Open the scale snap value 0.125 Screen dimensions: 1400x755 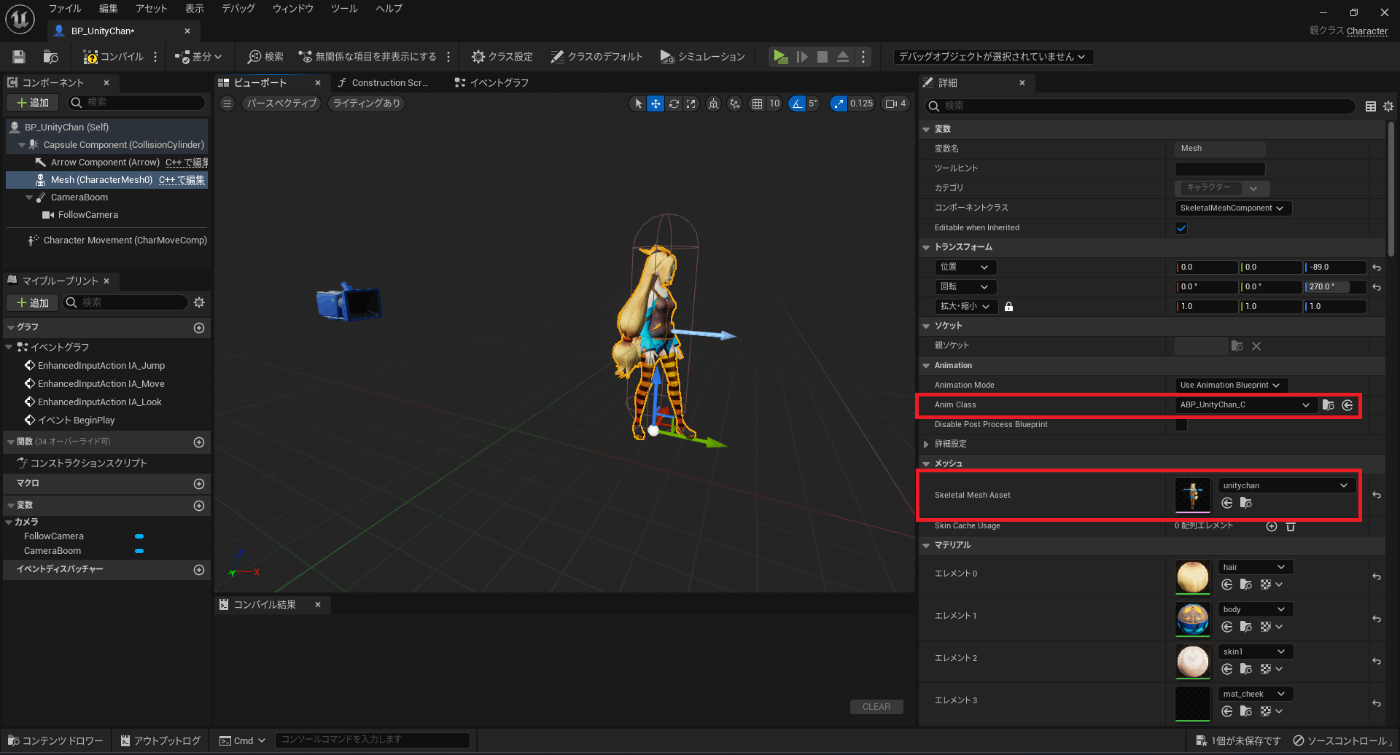[x=861, y=103]
